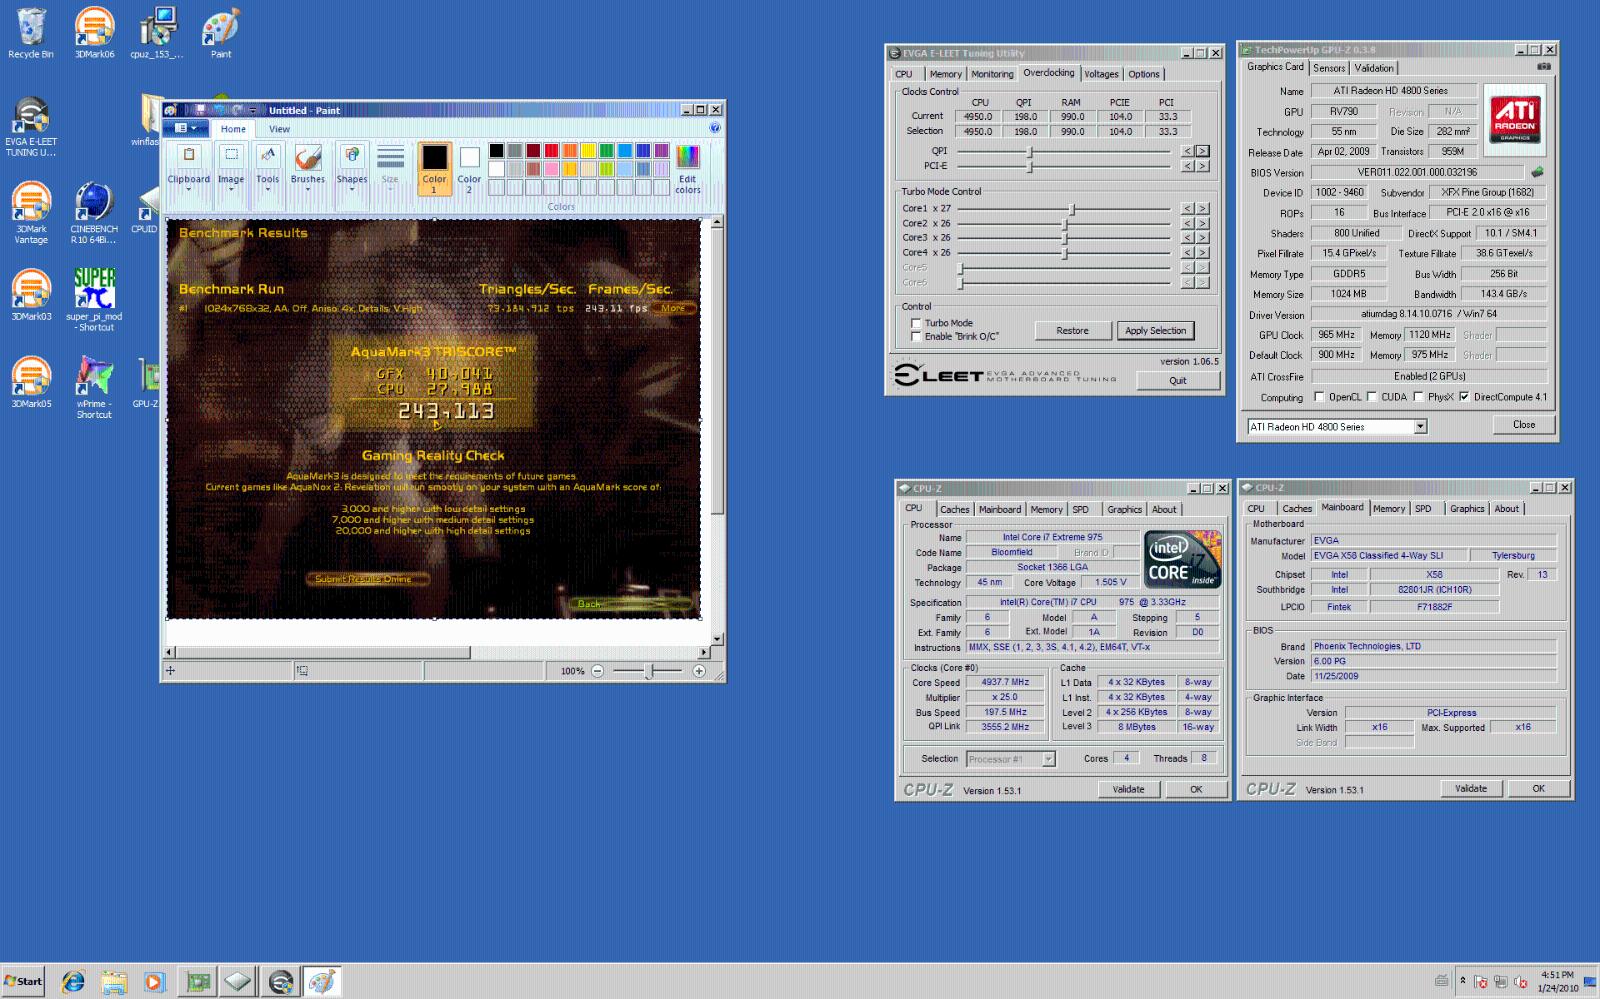
Task: Expand the Brushes dropdown arrow in Paint
Action: point(308,189)
